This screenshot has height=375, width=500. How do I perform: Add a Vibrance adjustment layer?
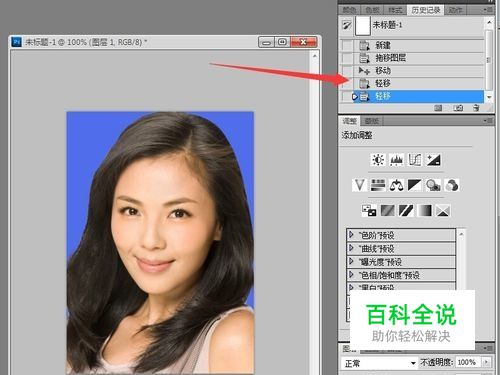(359, 185)
